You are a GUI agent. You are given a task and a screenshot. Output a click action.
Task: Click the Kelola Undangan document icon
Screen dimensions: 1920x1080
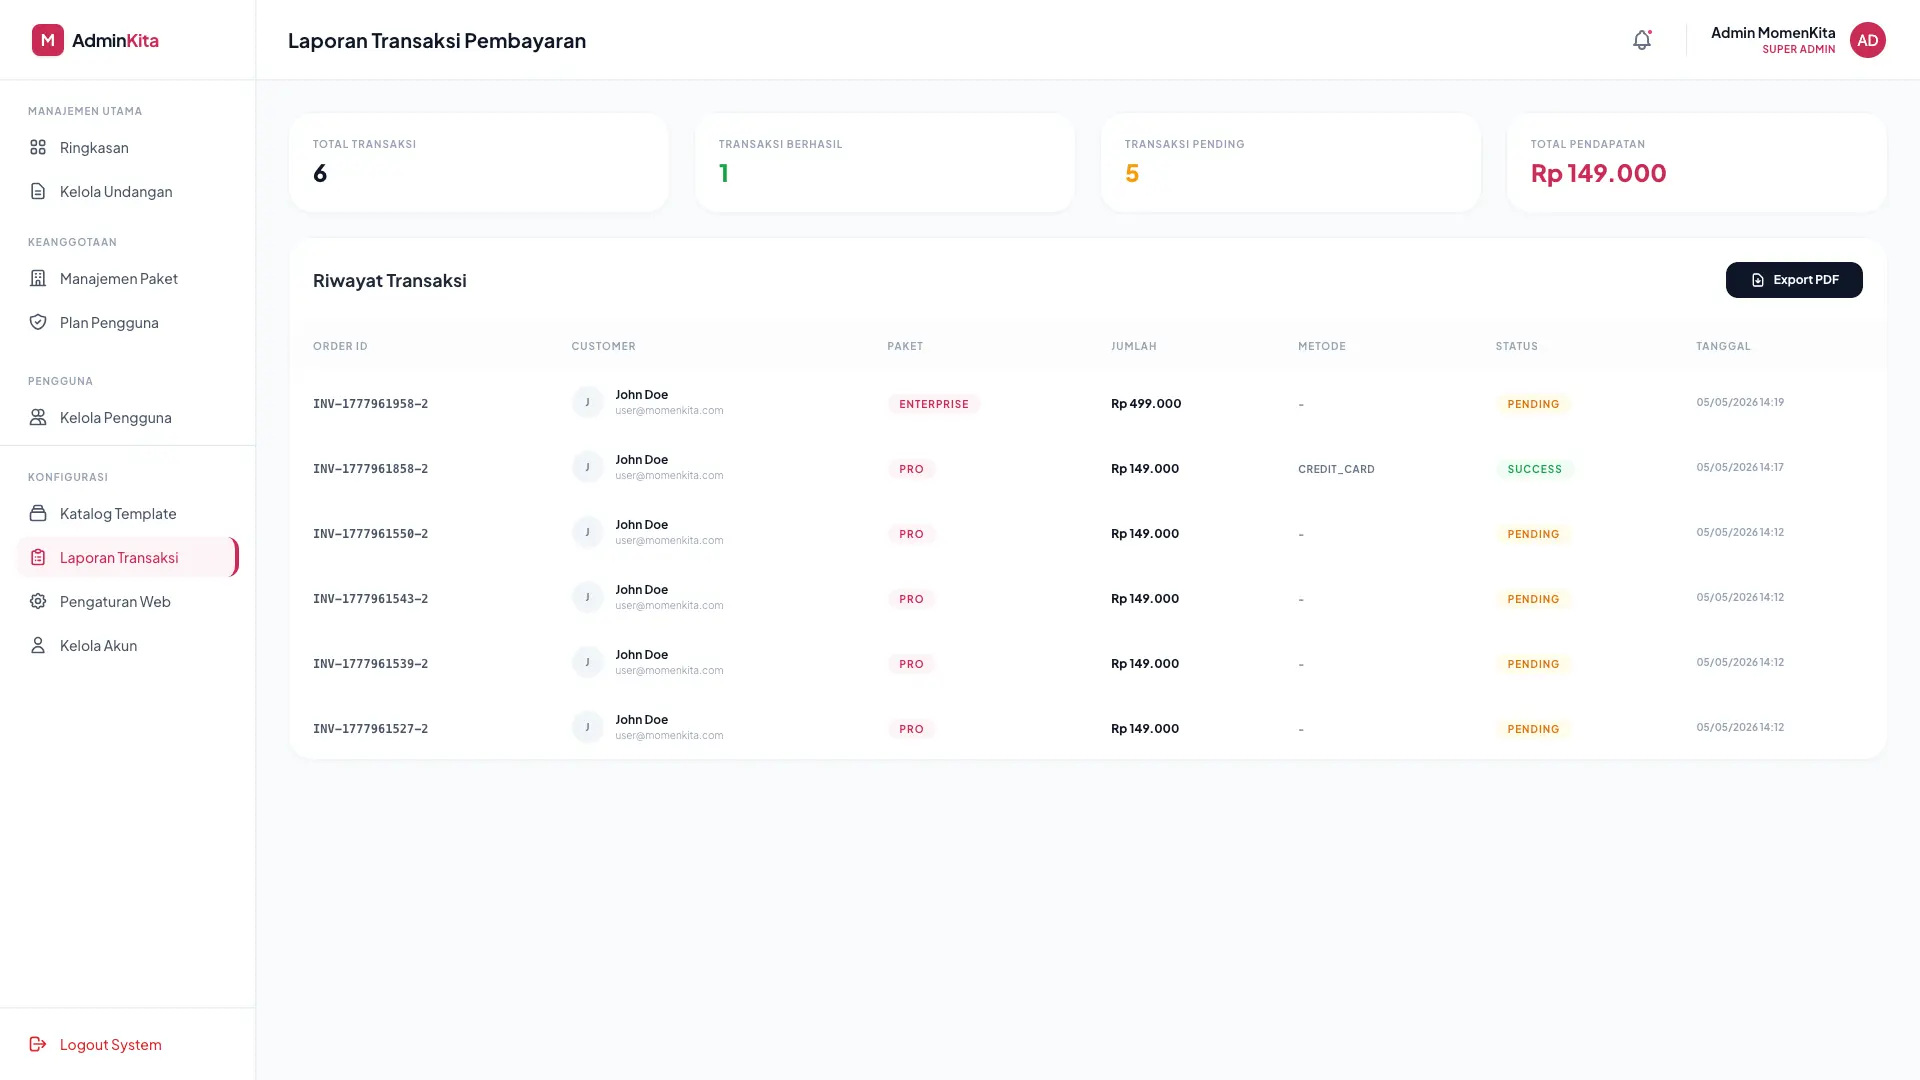(38, 191)
